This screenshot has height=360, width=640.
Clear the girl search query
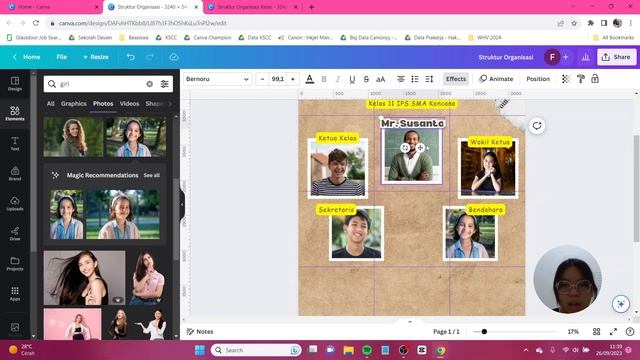pyautogui.click(x=150, y=84)
